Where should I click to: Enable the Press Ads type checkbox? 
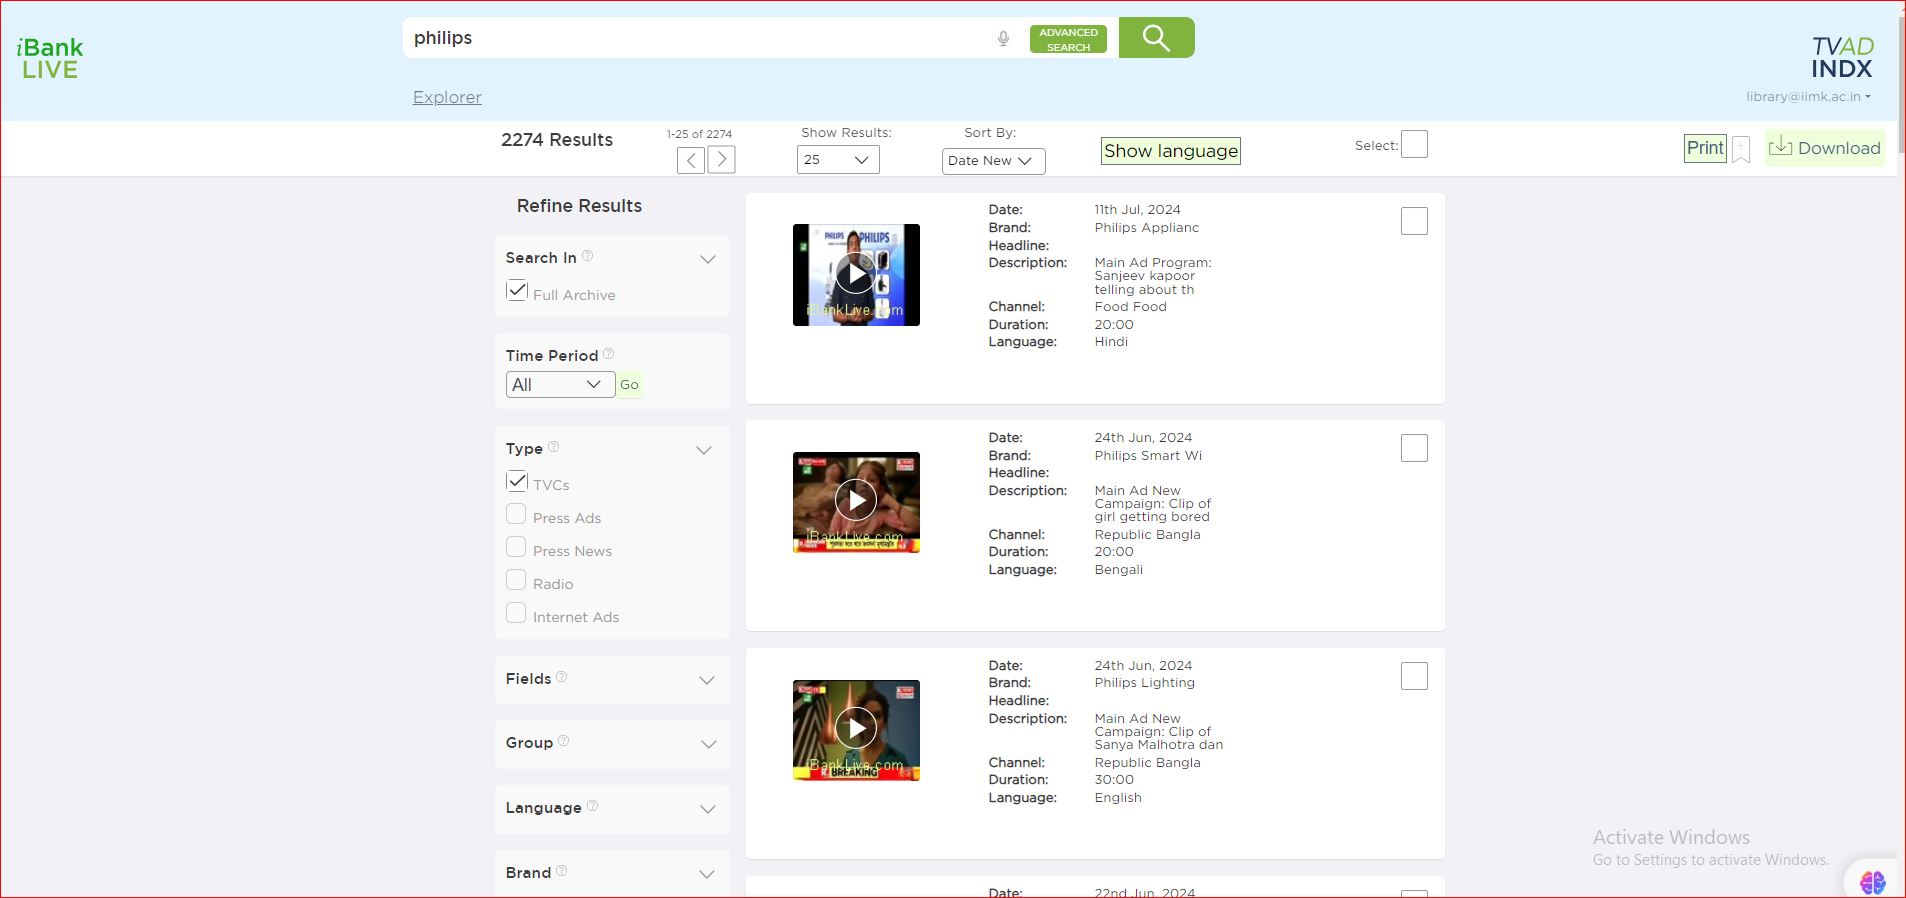tap(516, 514)
